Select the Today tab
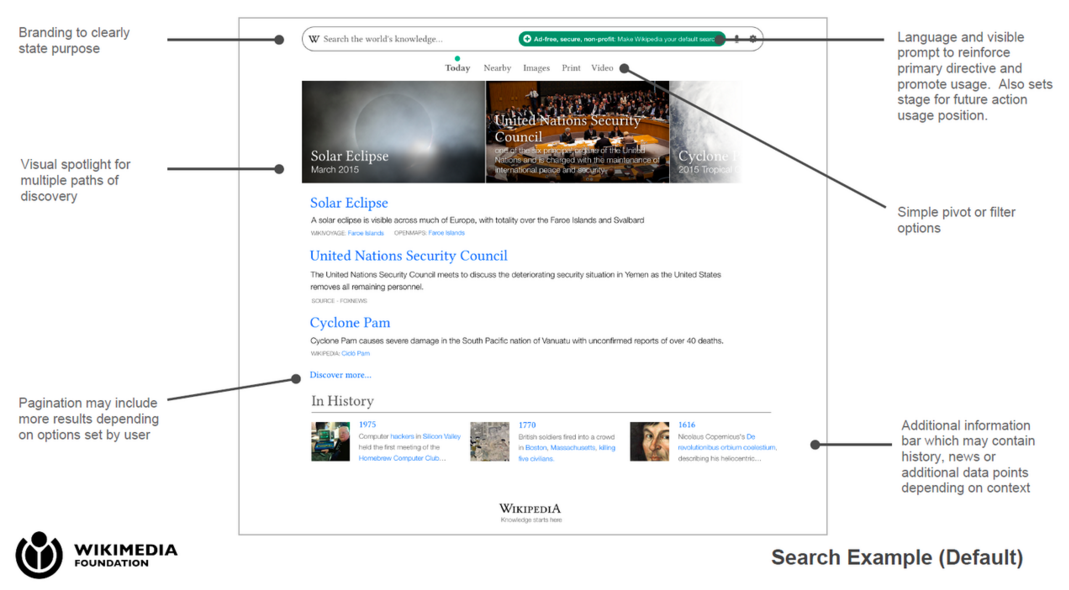 pos(457,68)
